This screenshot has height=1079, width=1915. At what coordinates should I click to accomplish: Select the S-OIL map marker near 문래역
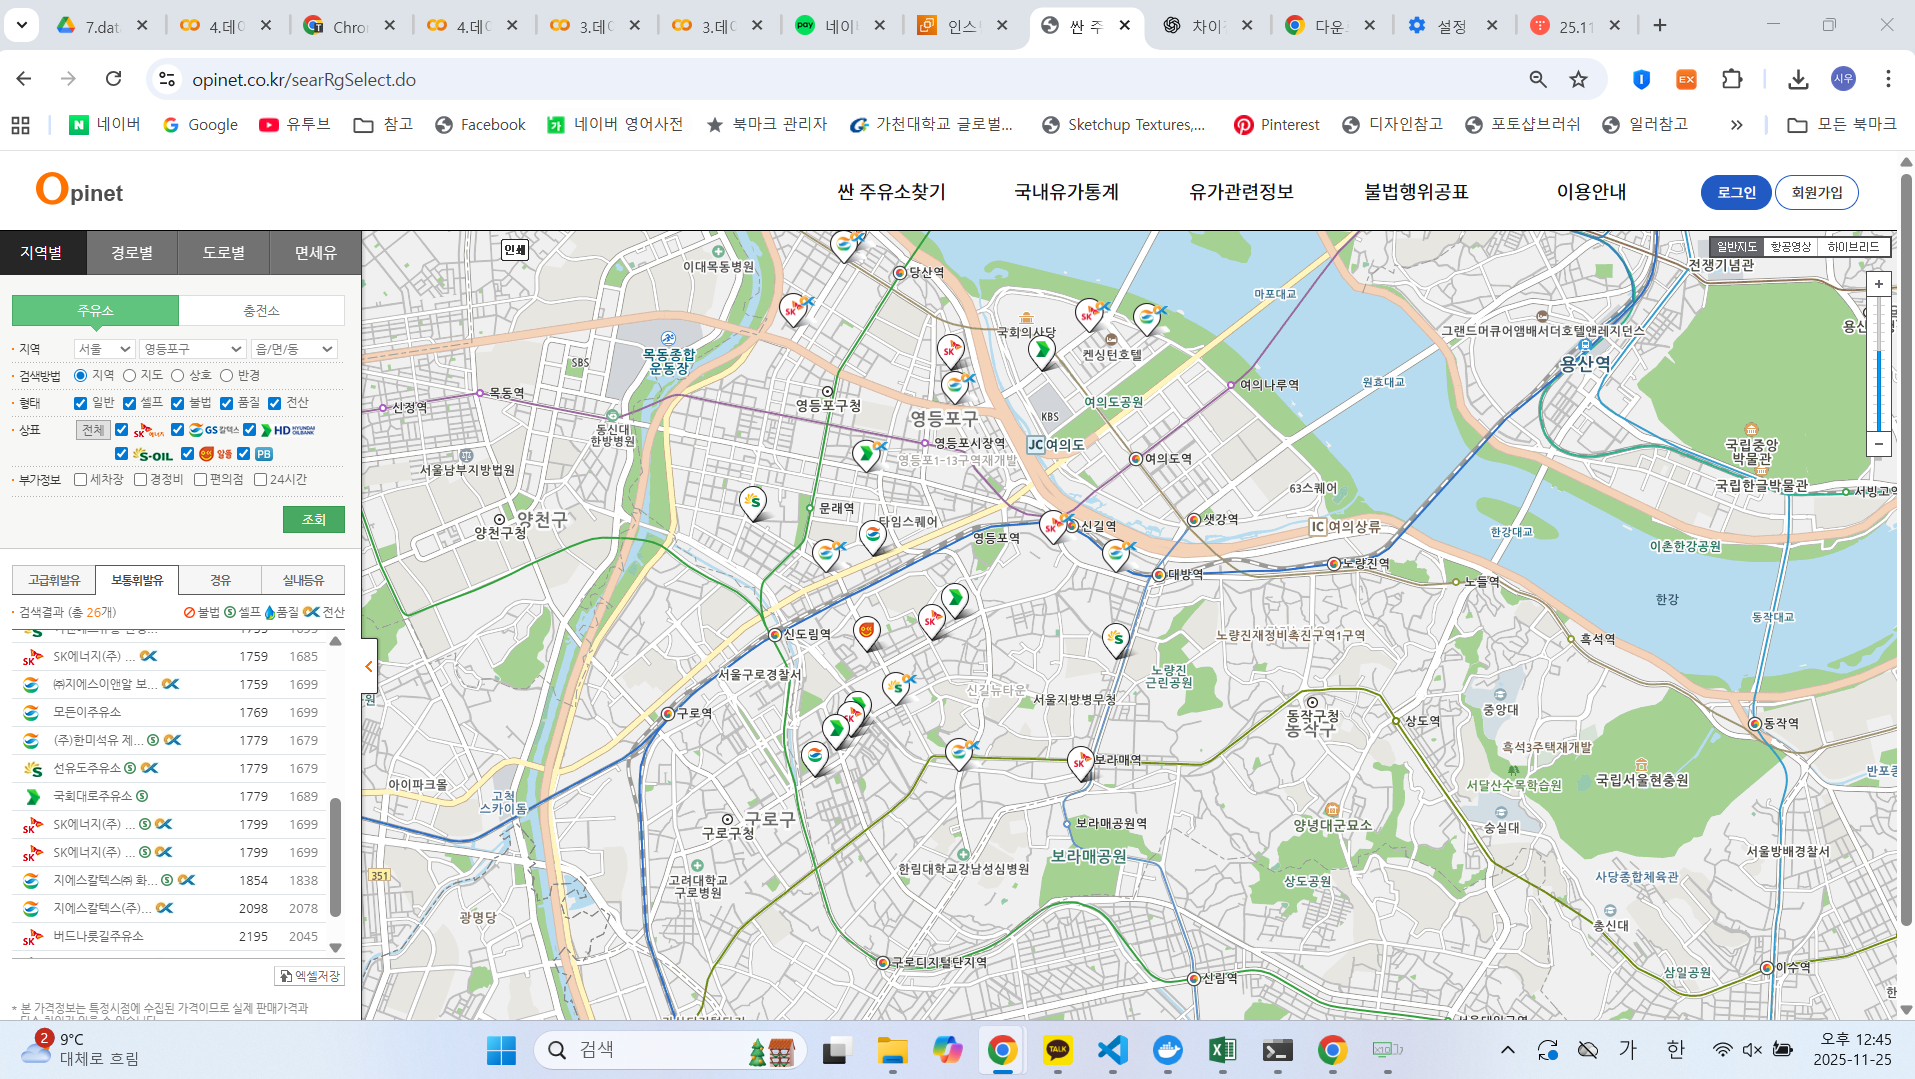point(753,502)
